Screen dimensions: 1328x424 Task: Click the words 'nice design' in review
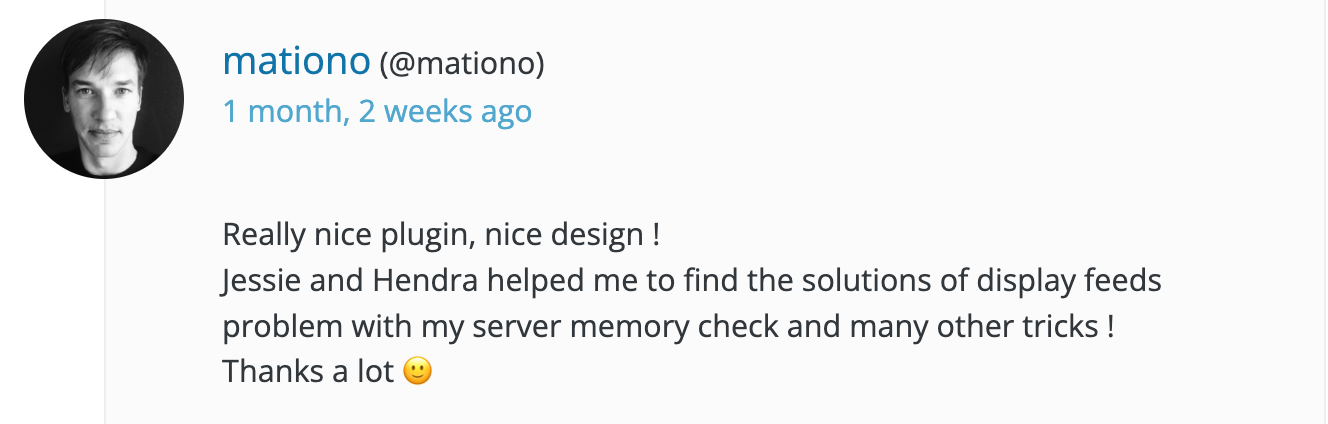click(563, 237)
